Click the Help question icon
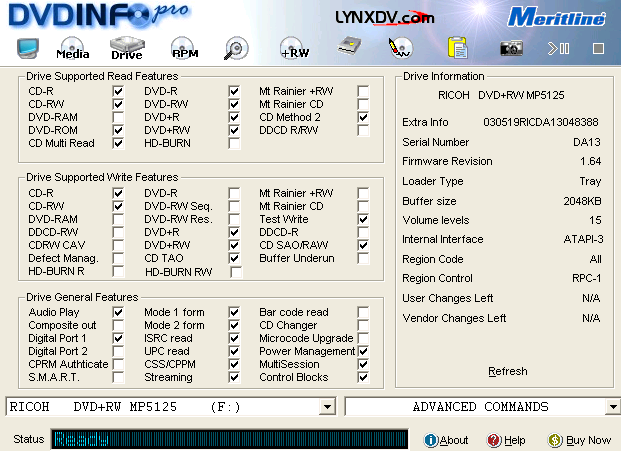Screen dimensions: 621x451 (494, 440)
